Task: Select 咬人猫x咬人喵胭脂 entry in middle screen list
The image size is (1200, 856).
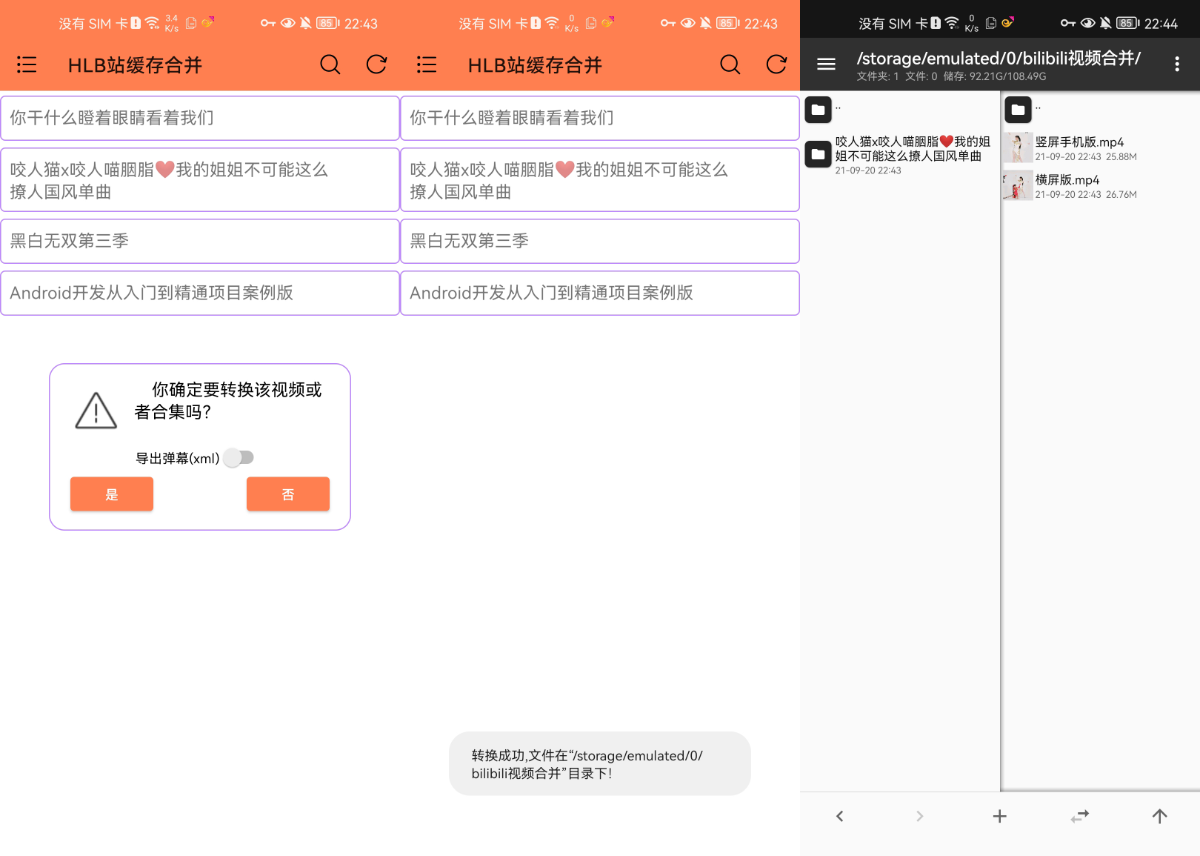Action: 600,180
